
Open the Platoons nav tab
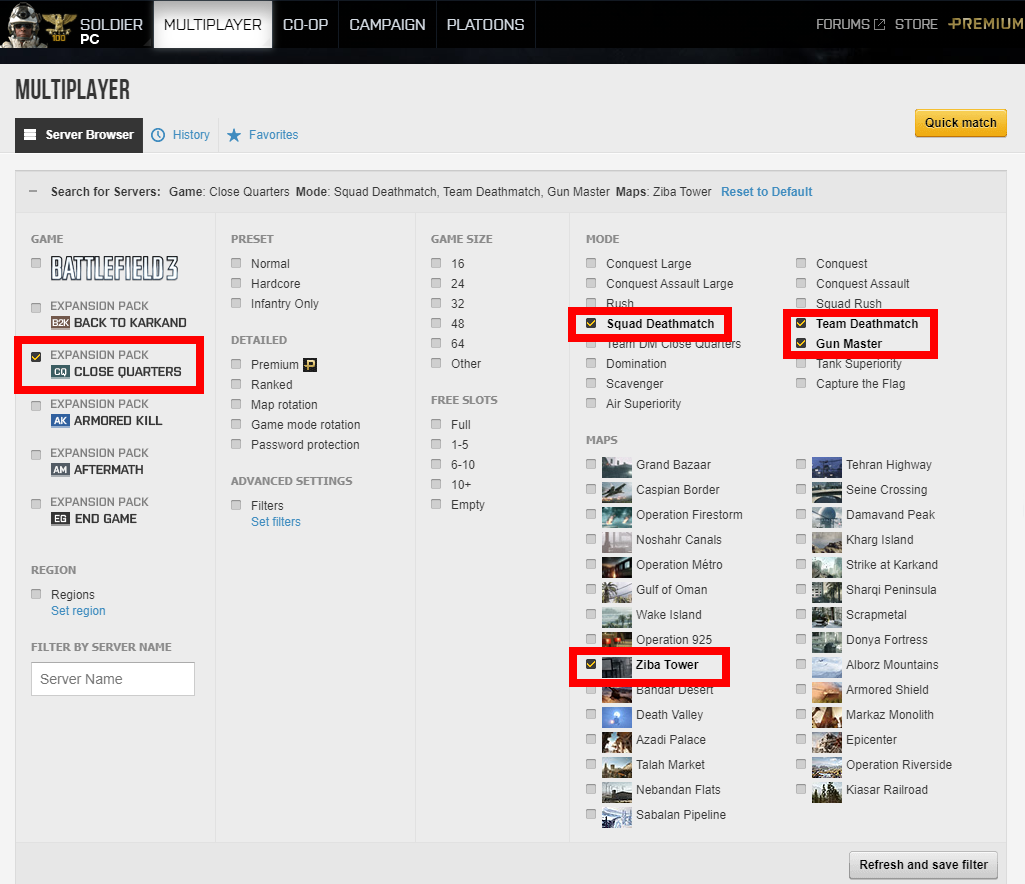click(486, 24)
